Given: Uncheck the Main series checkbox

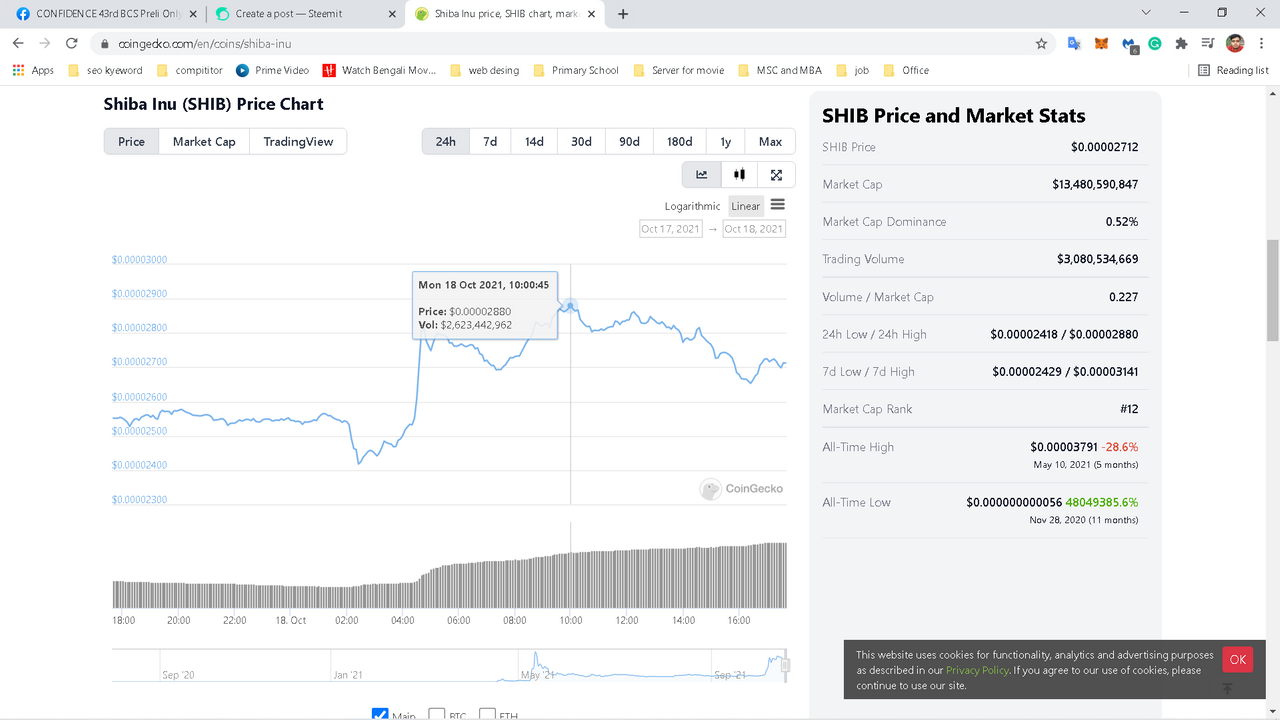Looking at the screenshot, I should pyautogui.click(x=380, y=714).
